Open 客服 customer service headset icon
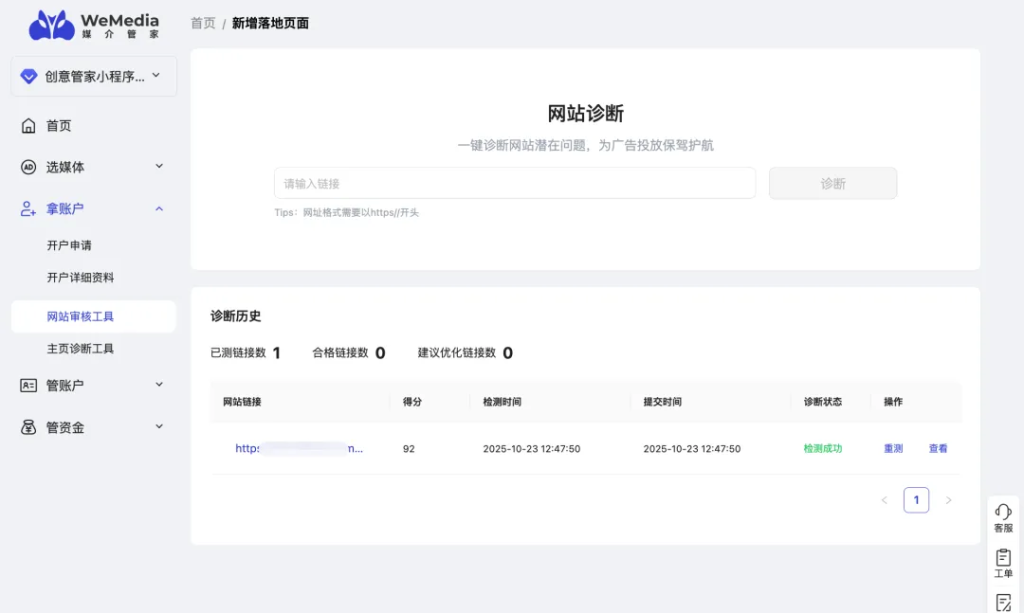This screenshot has height=613, width=1024. click(x=1003, y=512)
